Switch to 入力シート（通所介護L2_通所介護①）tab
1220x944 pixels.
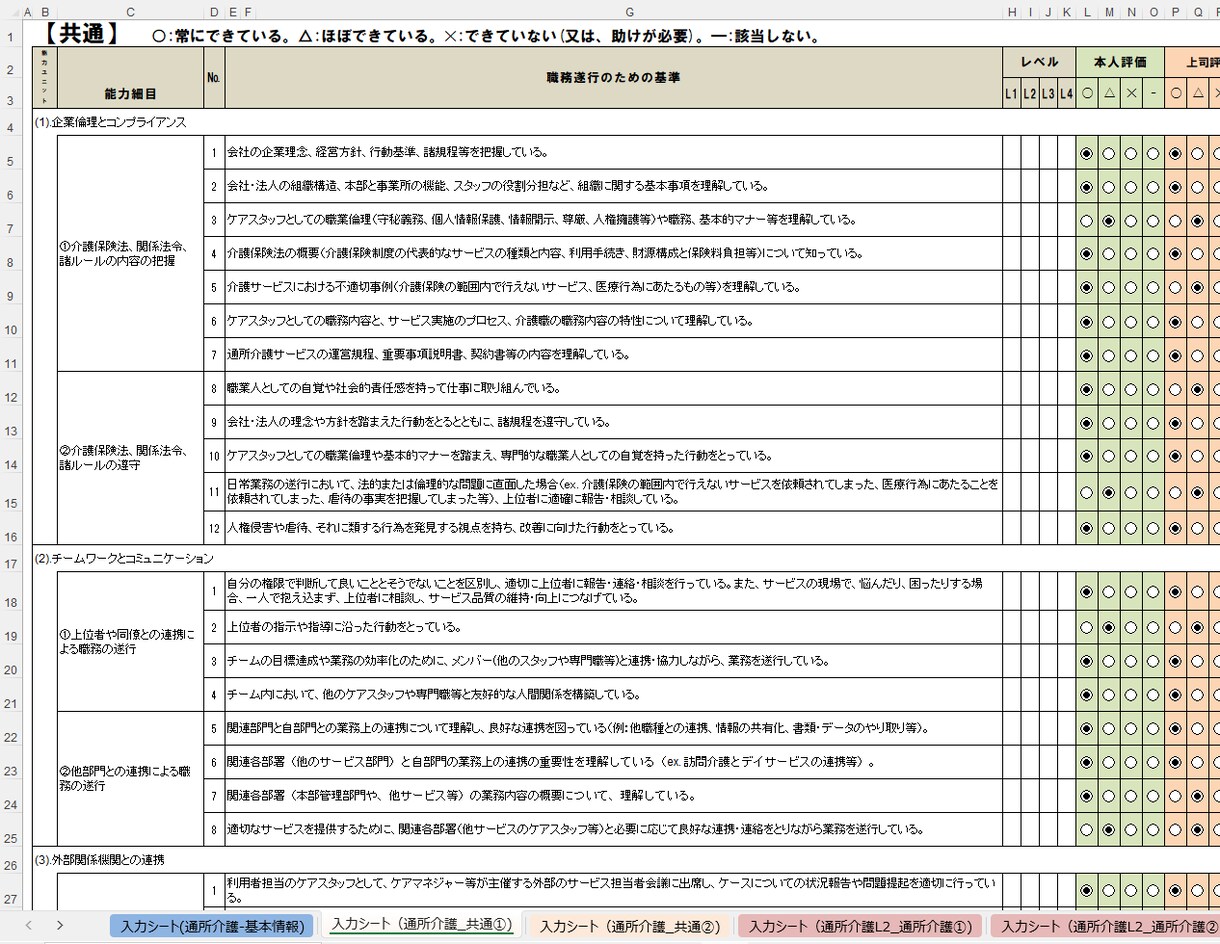[860, 926]
